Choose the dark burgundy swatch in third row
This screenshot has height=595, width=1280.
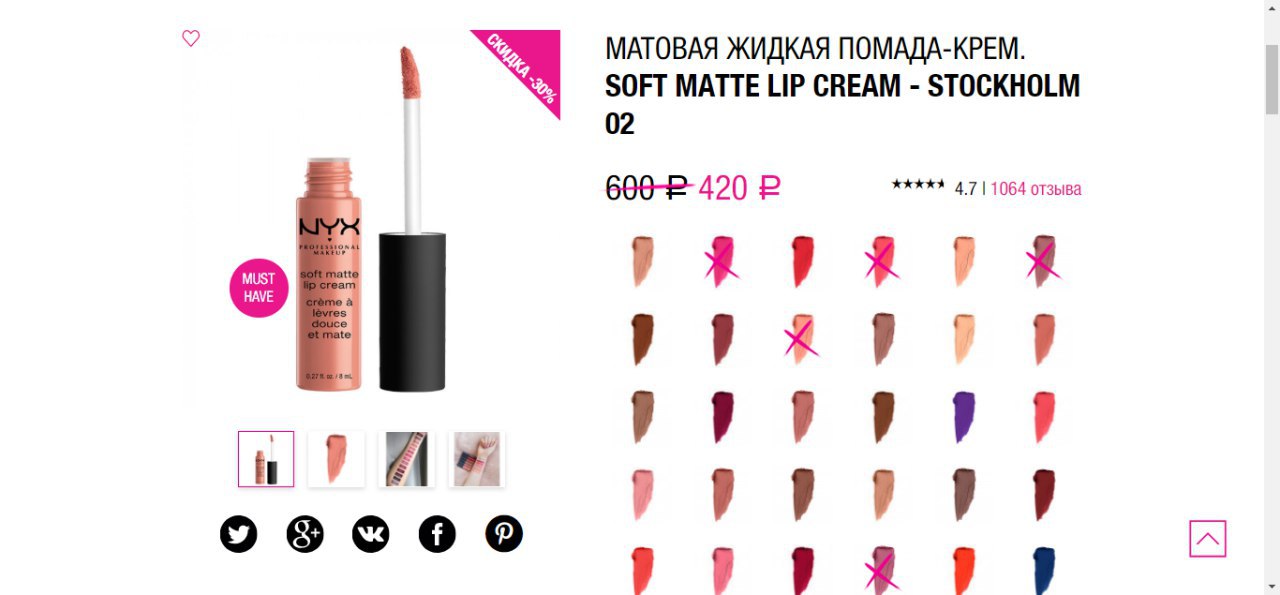pyautogui.click(x=722, y=417)
